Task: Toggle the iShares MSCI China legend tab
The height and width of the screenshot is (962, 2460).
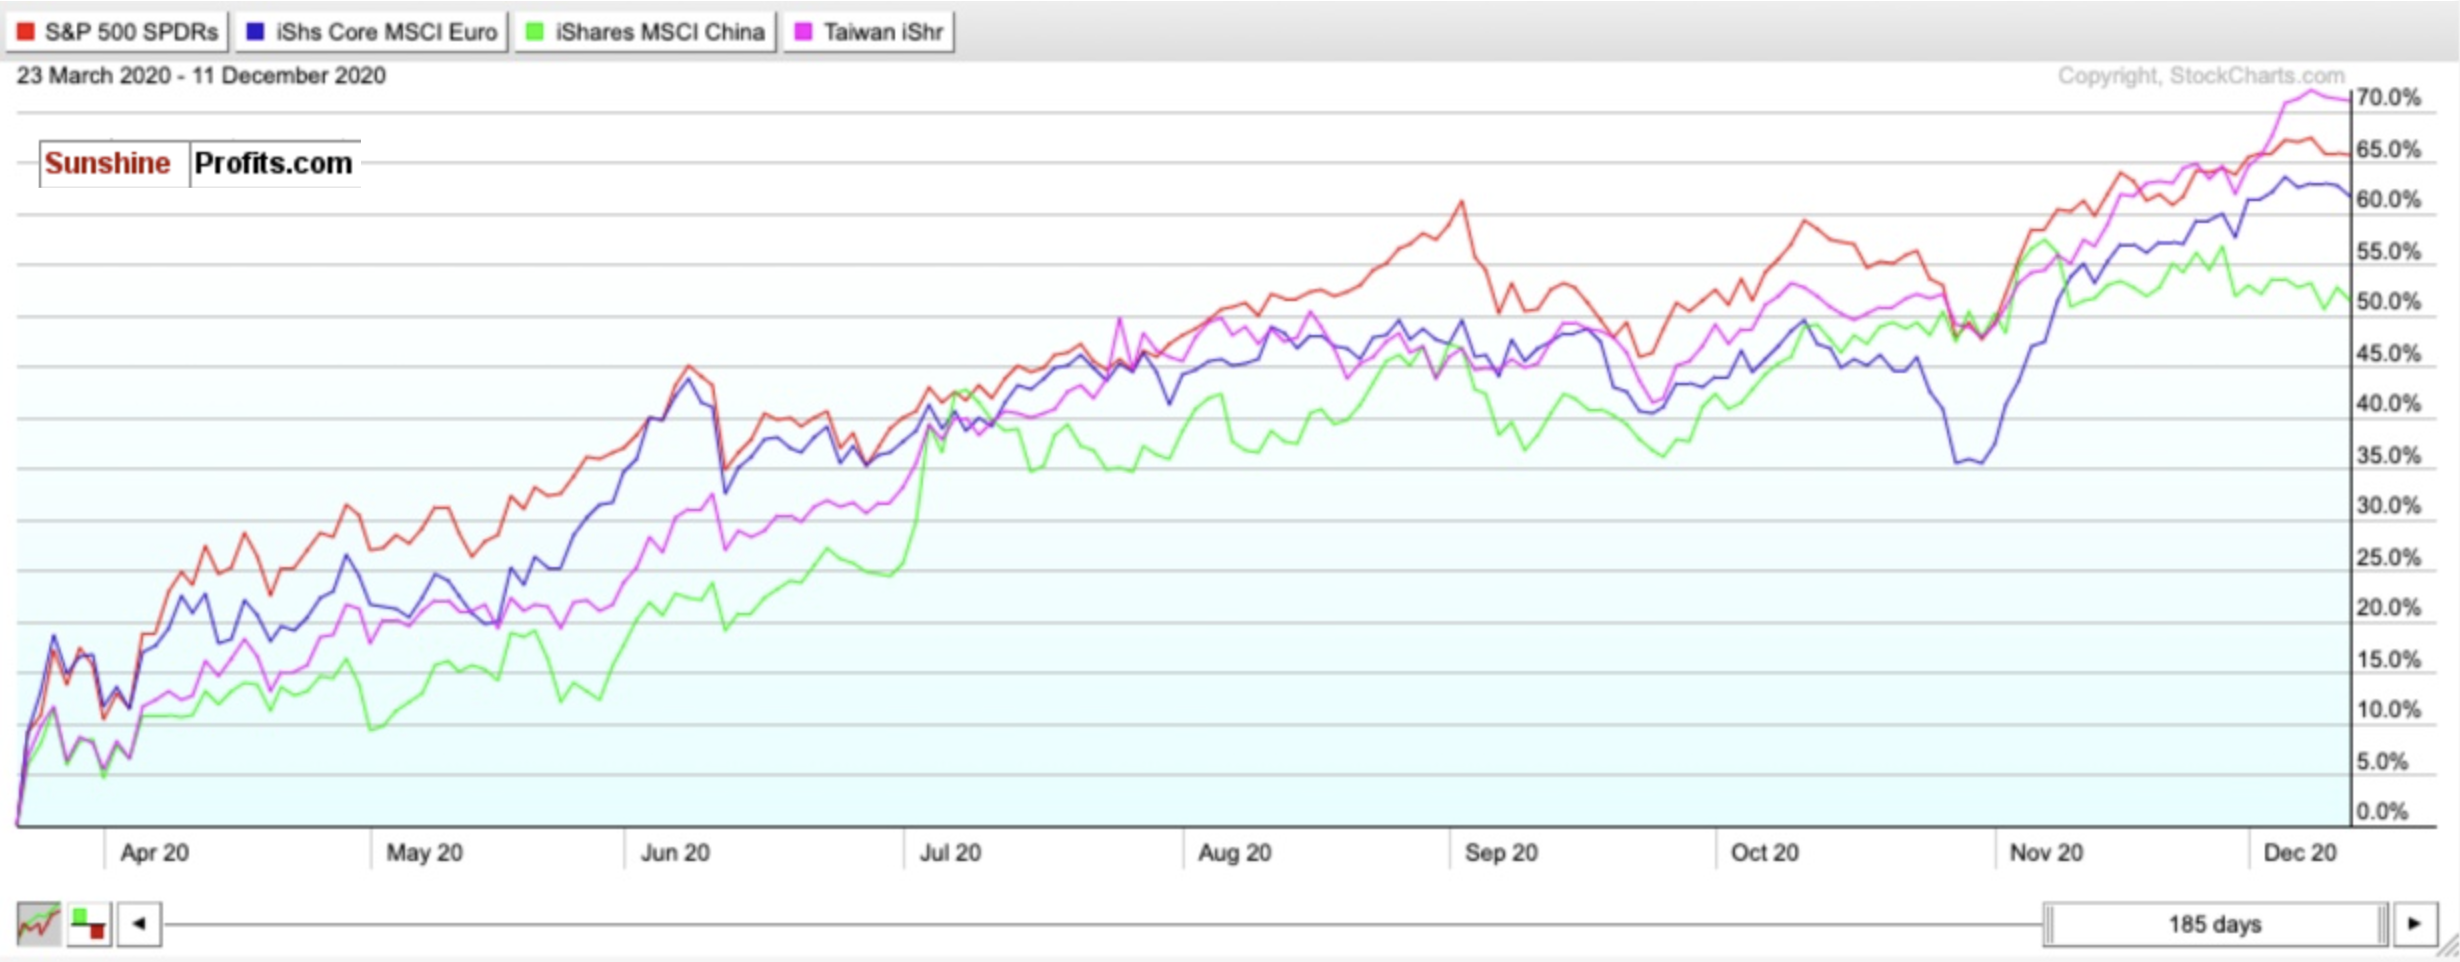Action: point(645,32)
